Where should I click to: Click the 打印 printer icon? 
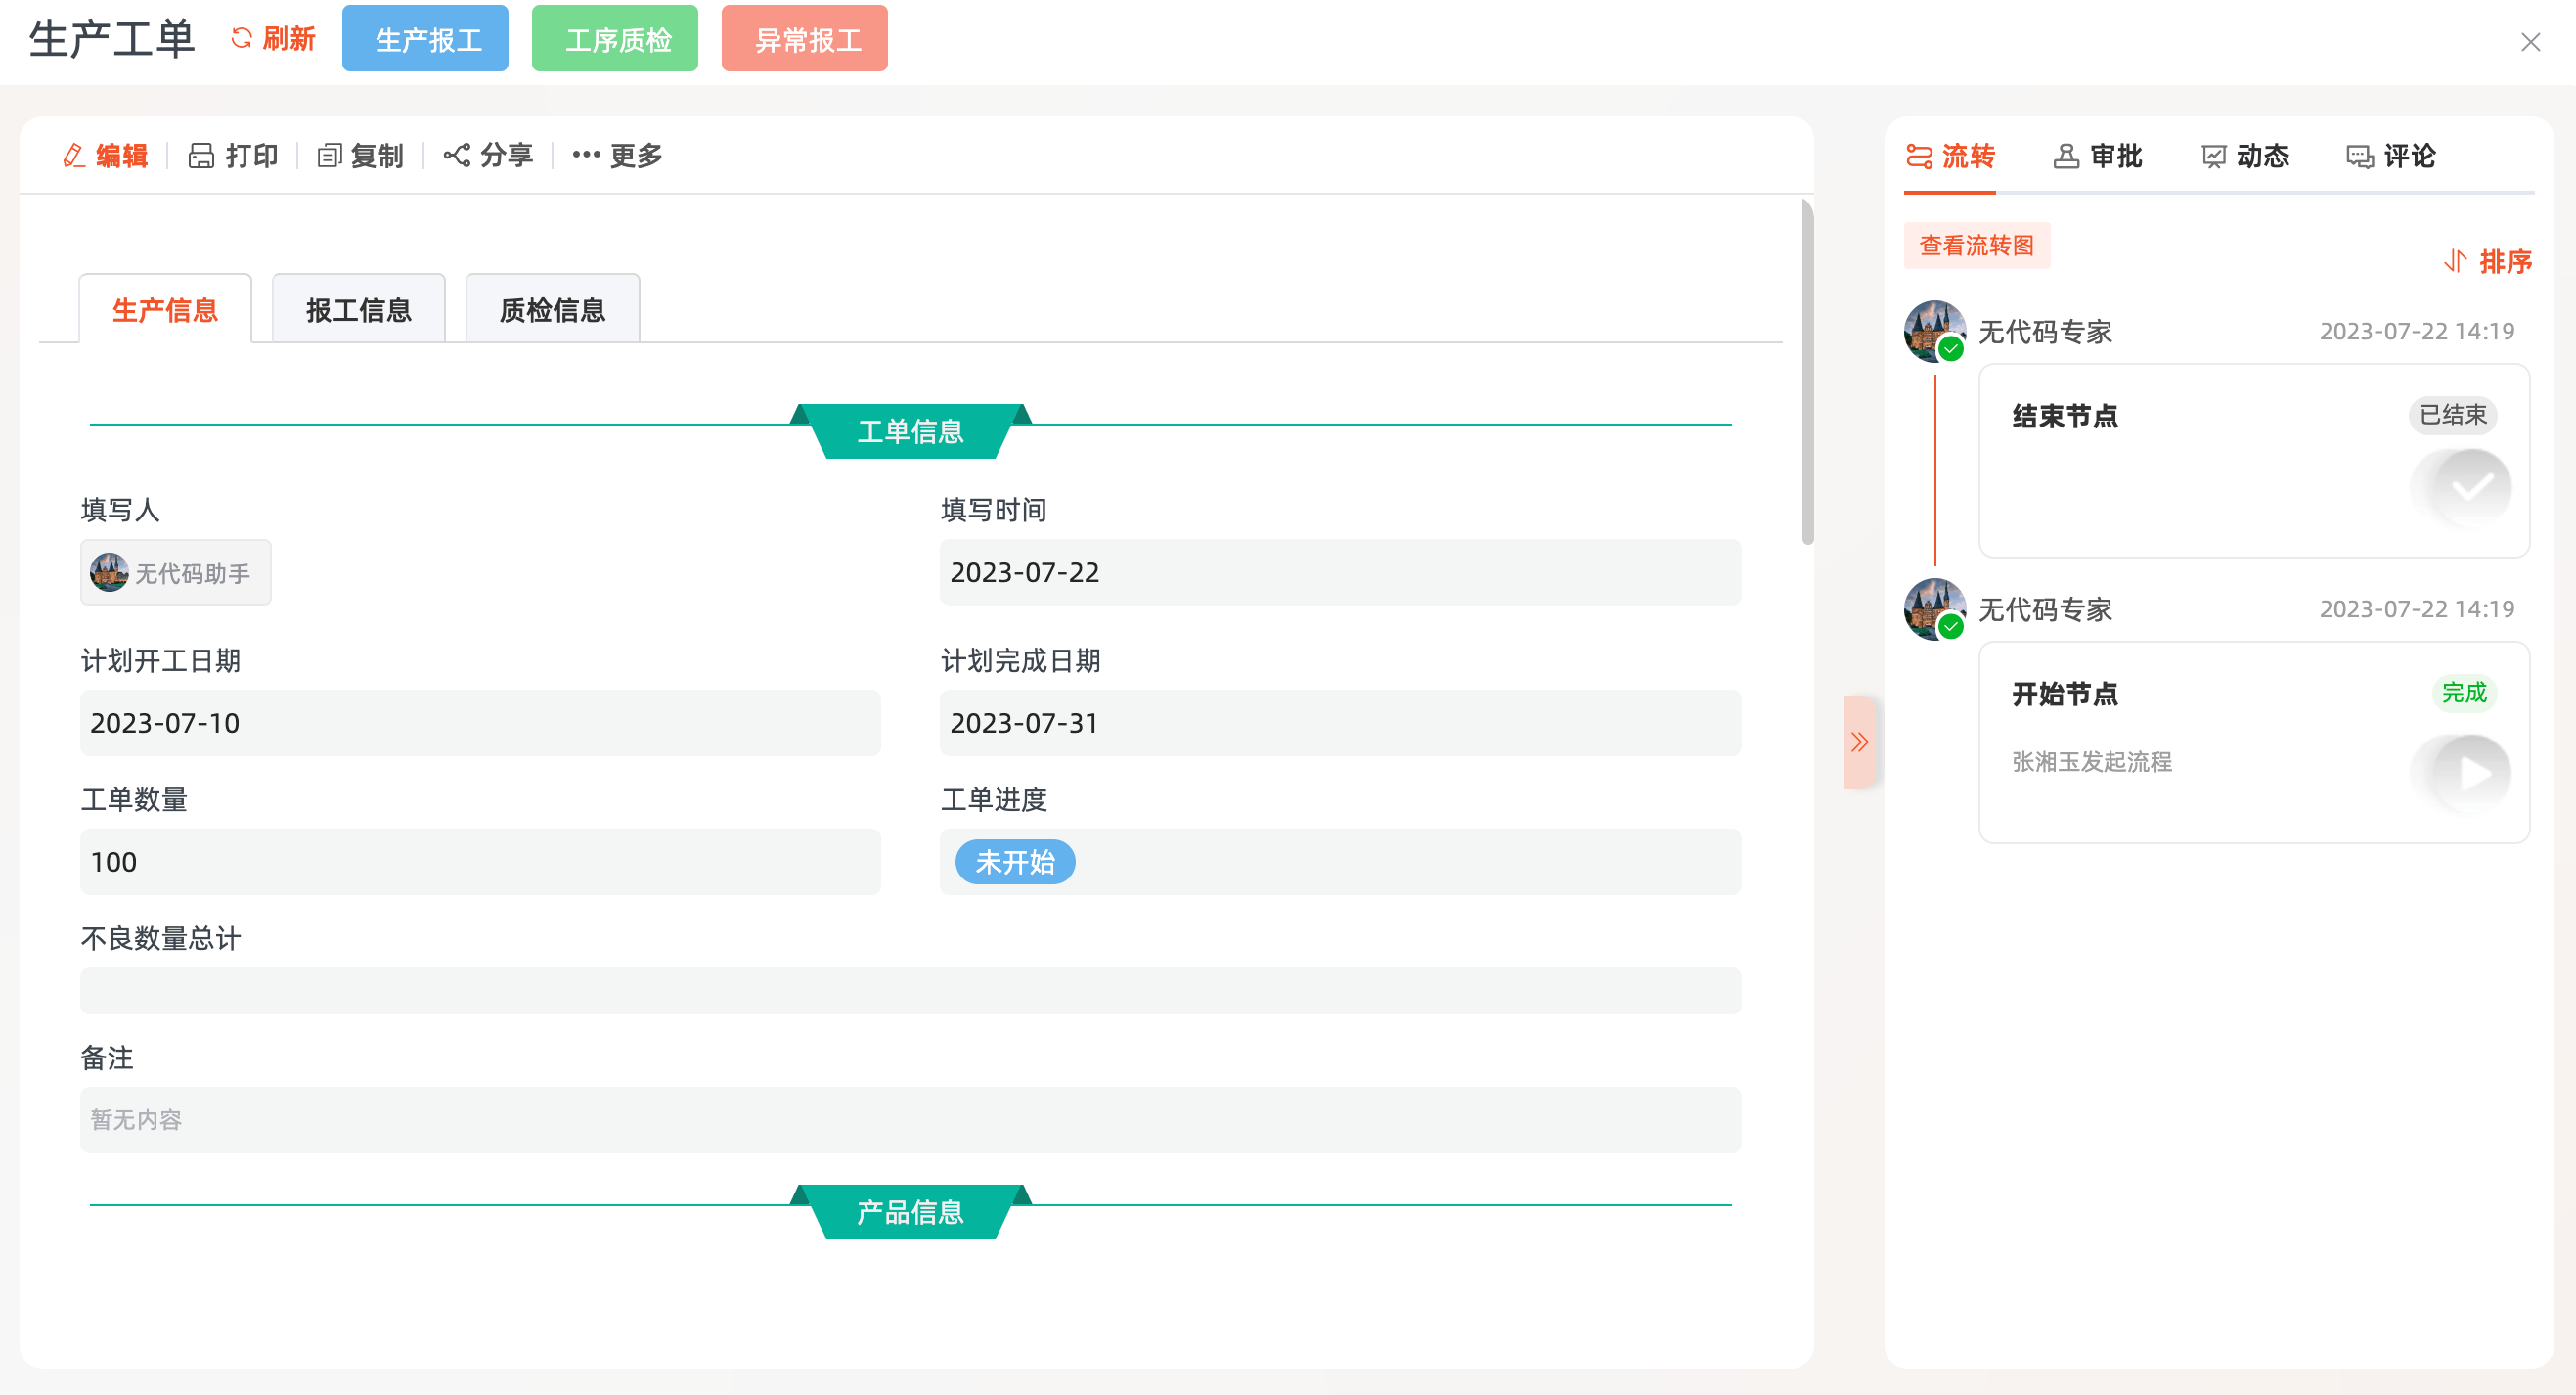point(201,156)
